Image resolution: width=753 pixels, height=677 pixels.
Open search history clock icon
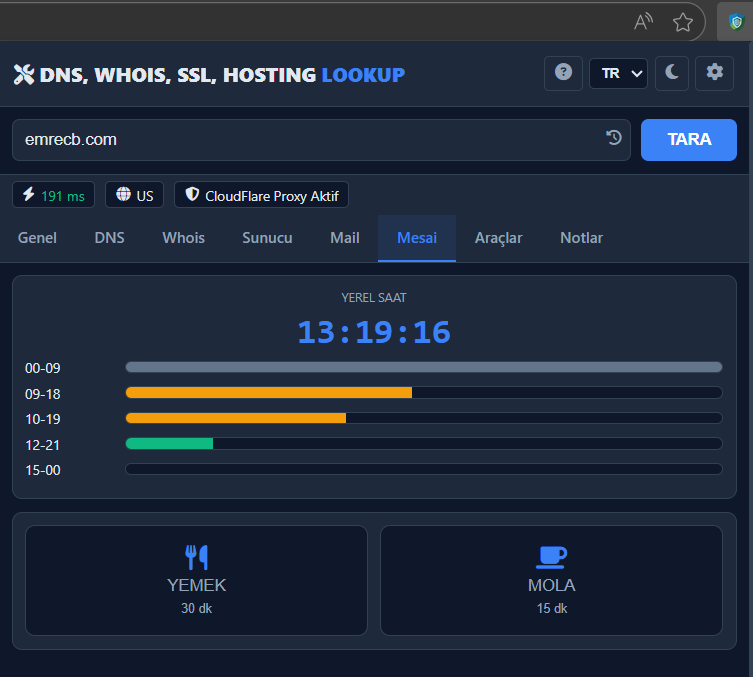coord(614,139)
